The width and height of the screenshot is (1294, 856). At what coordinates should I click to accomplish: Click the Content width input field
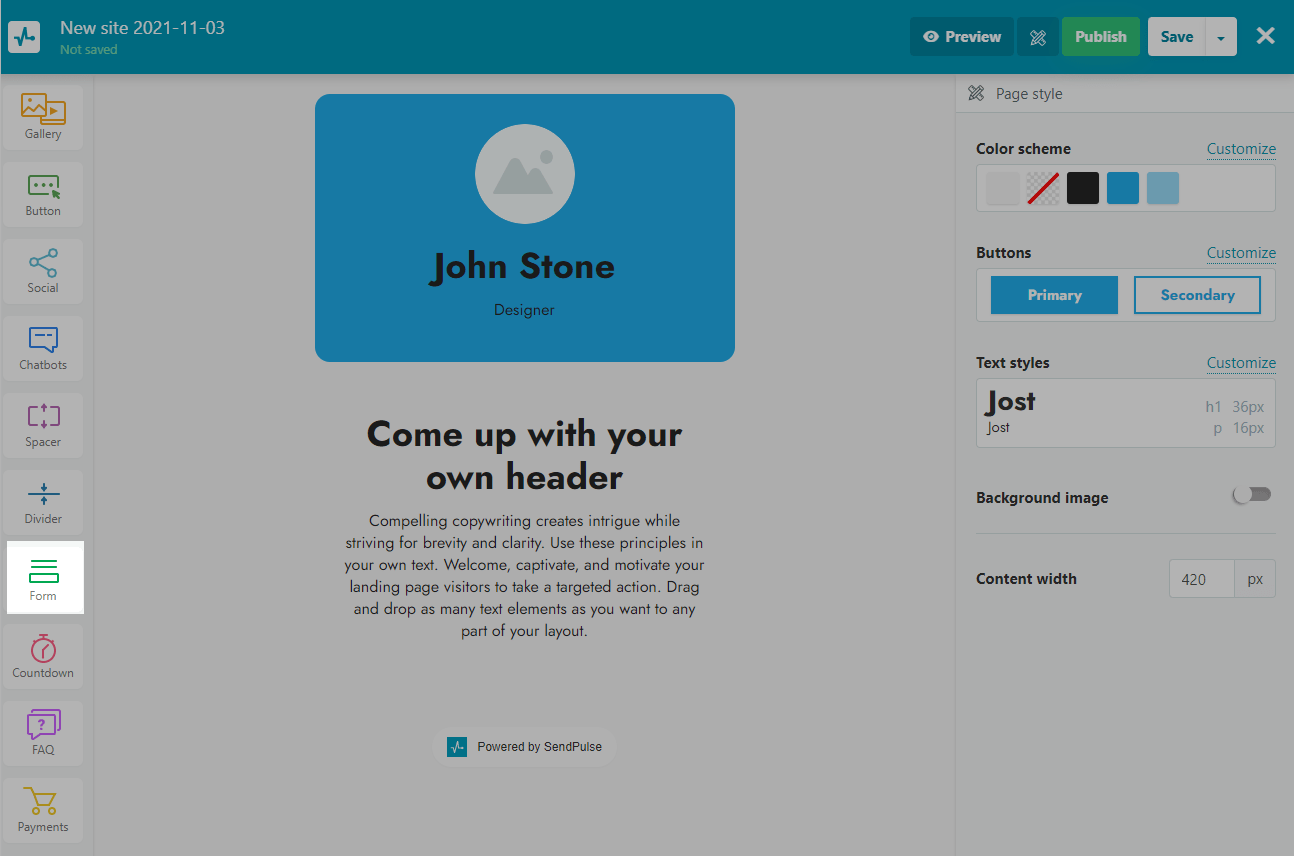(1201, 579)
